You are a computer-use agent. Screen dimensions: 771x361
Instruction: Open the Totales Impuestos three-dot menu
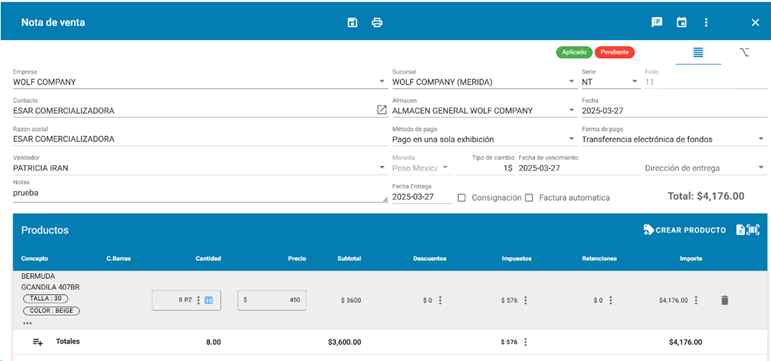pyautogui.click(x=525, y=342)
